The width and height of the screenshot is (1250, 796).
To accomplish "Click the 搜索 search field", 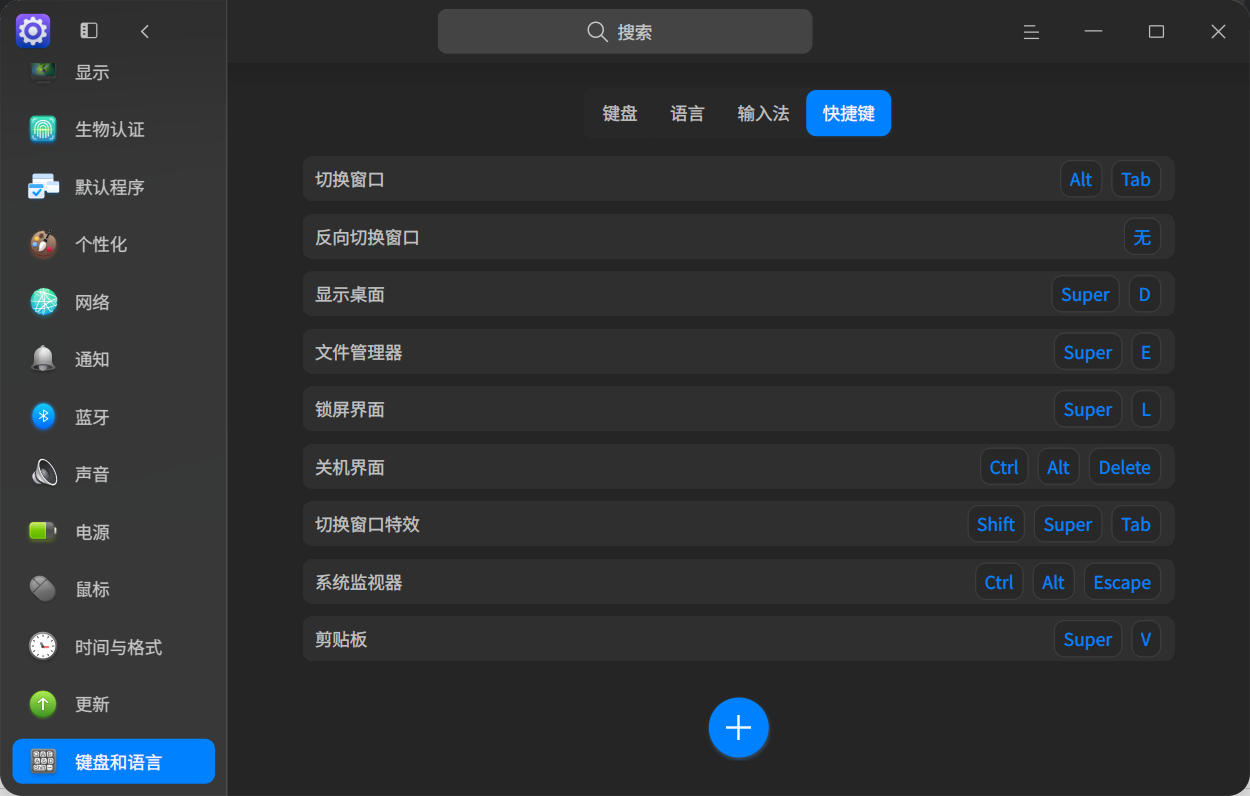I will click(625, 32).
